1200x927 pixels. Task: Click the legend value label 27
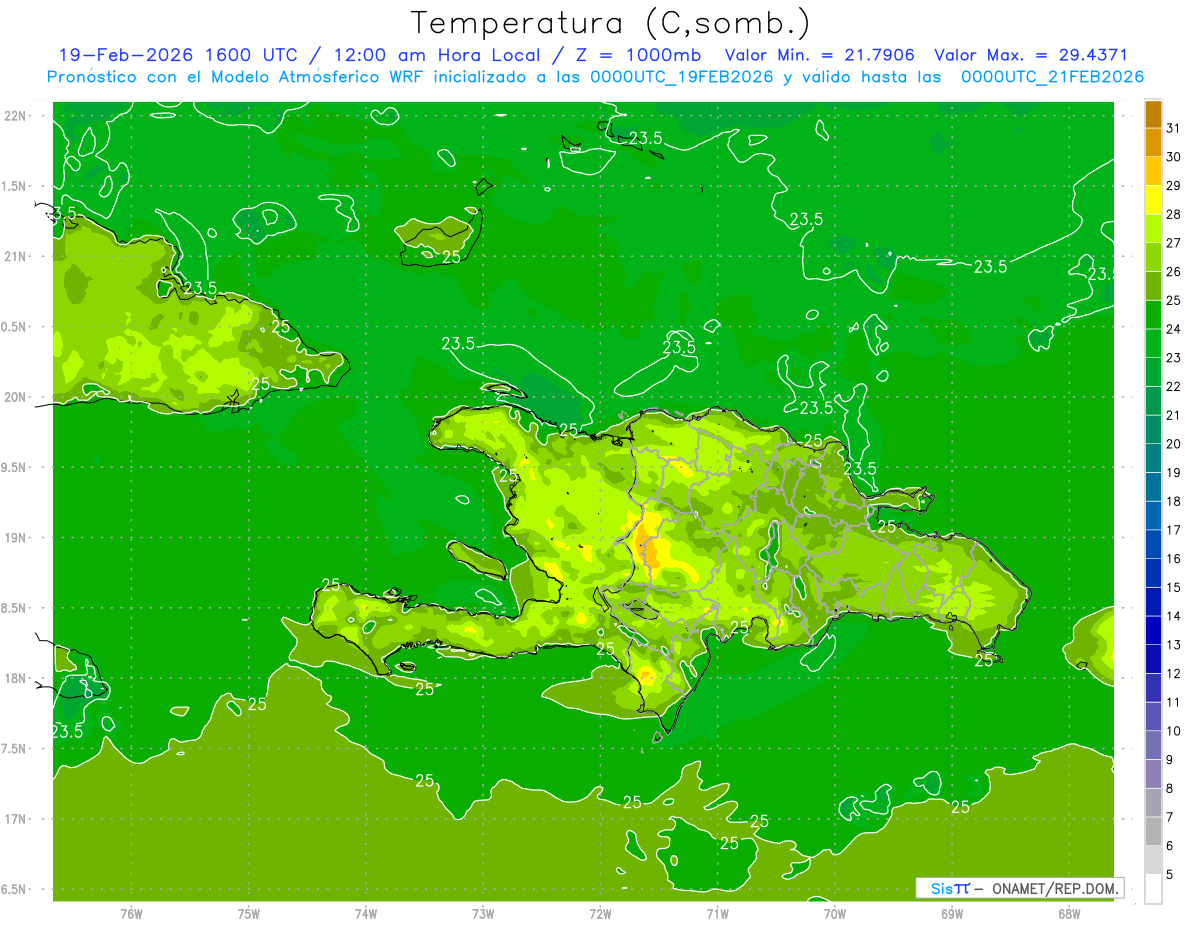(x=1173, y=243)
